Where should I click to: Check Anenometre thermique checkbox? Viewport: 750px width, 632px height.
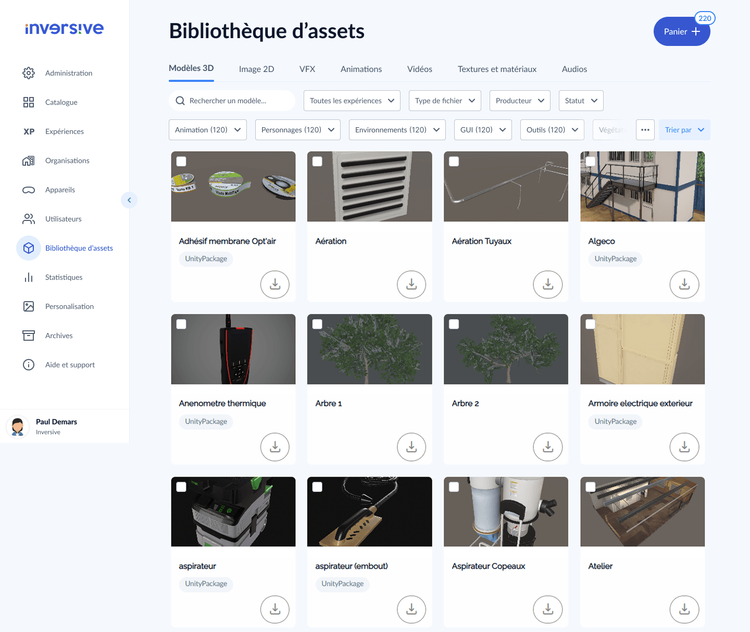pos(181,324)
